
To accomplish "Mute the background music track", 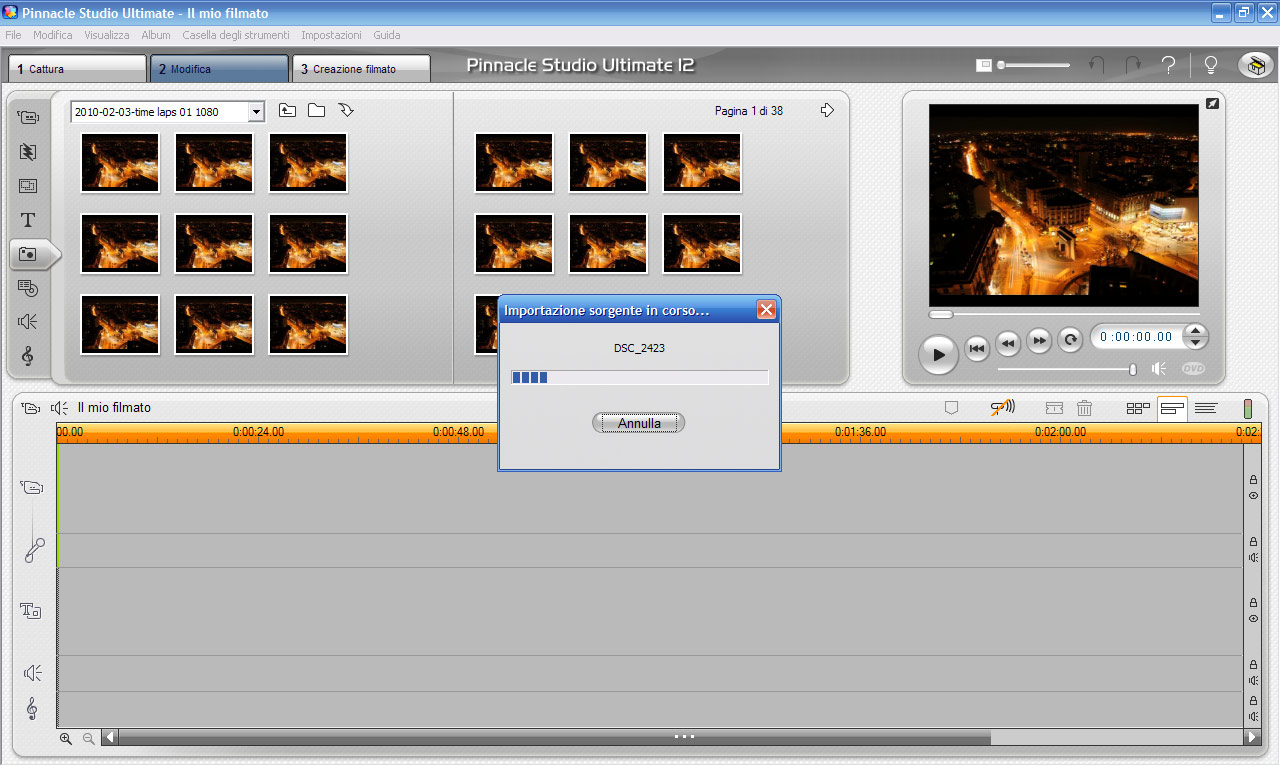I will [x=1253, y=716].
